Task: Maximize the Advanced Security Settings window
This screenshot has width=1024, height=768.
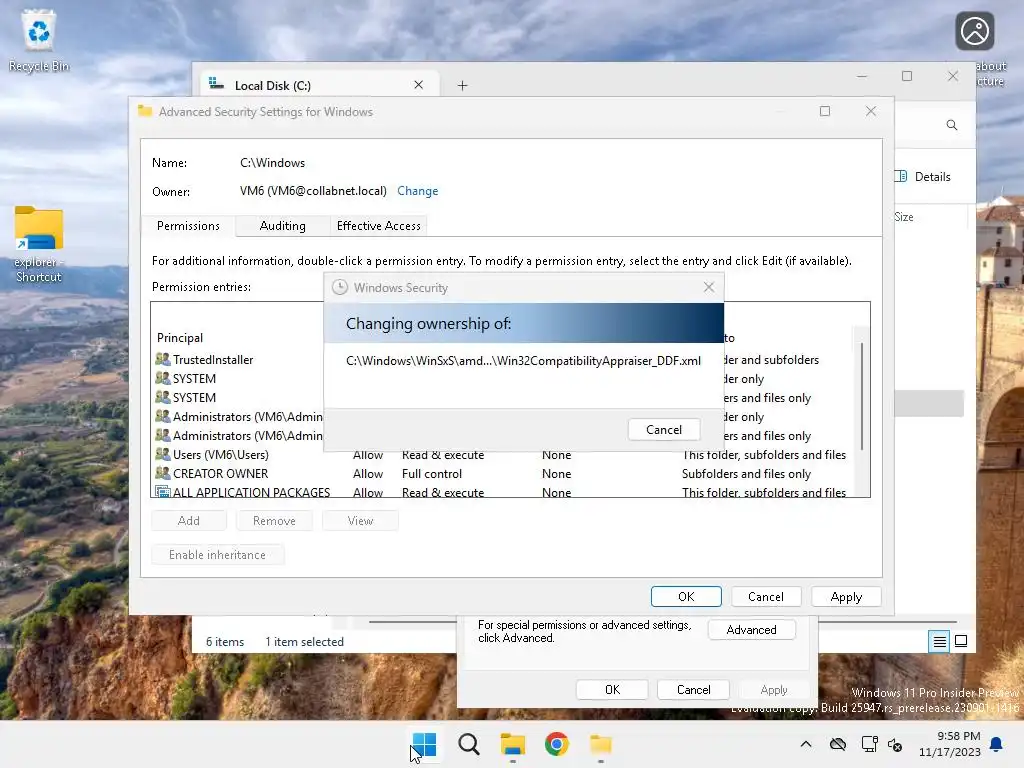Action: tap(825, 111)
